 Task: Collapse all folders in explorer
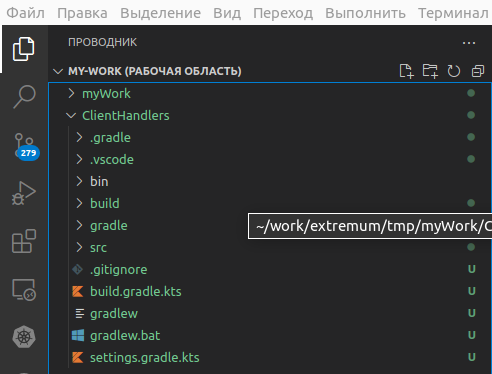click(x=478, y=71)
